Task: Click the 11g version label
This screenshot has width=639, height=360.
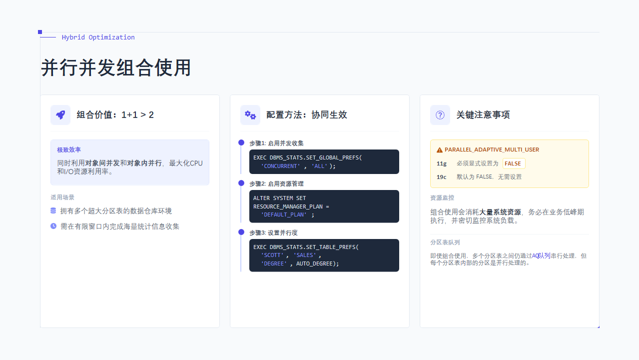Action: 442,163
